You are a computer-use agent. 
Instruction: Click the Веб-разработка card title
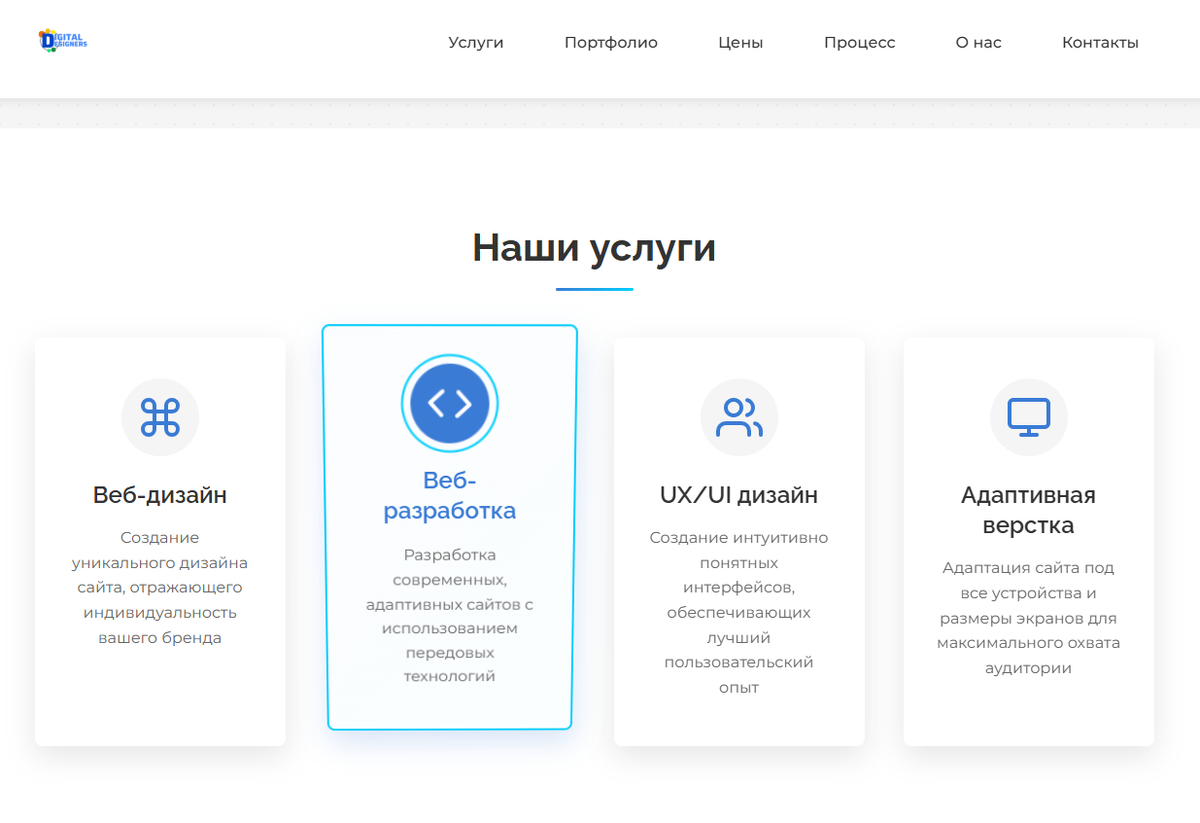[x=450, y=496]
